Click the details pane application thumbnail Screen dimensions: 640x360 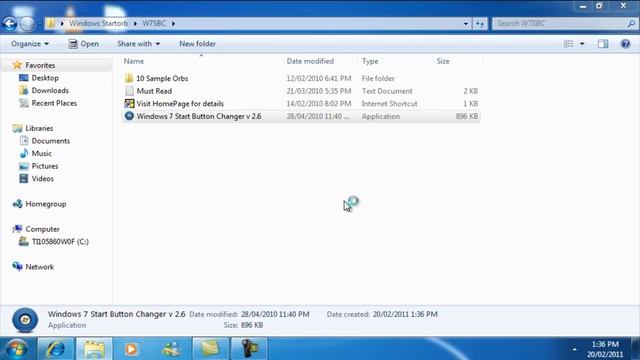[25, 320]
